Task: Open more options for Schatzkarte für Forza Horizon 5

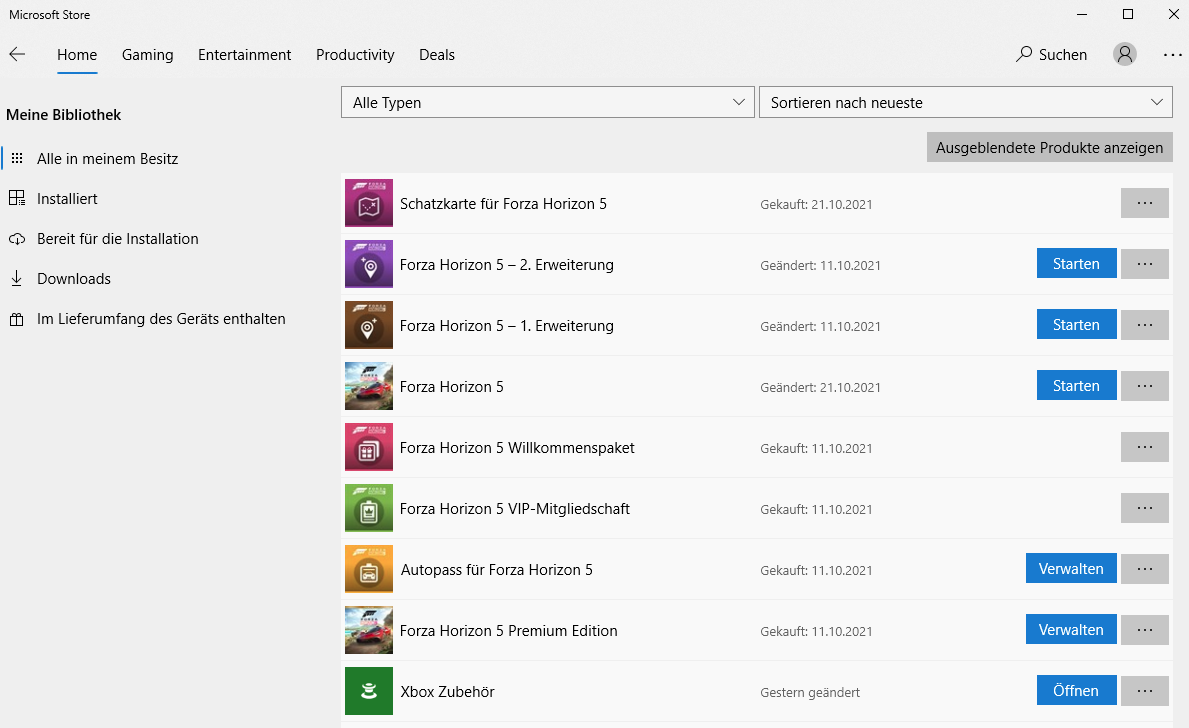Action: coord(1144,202)
